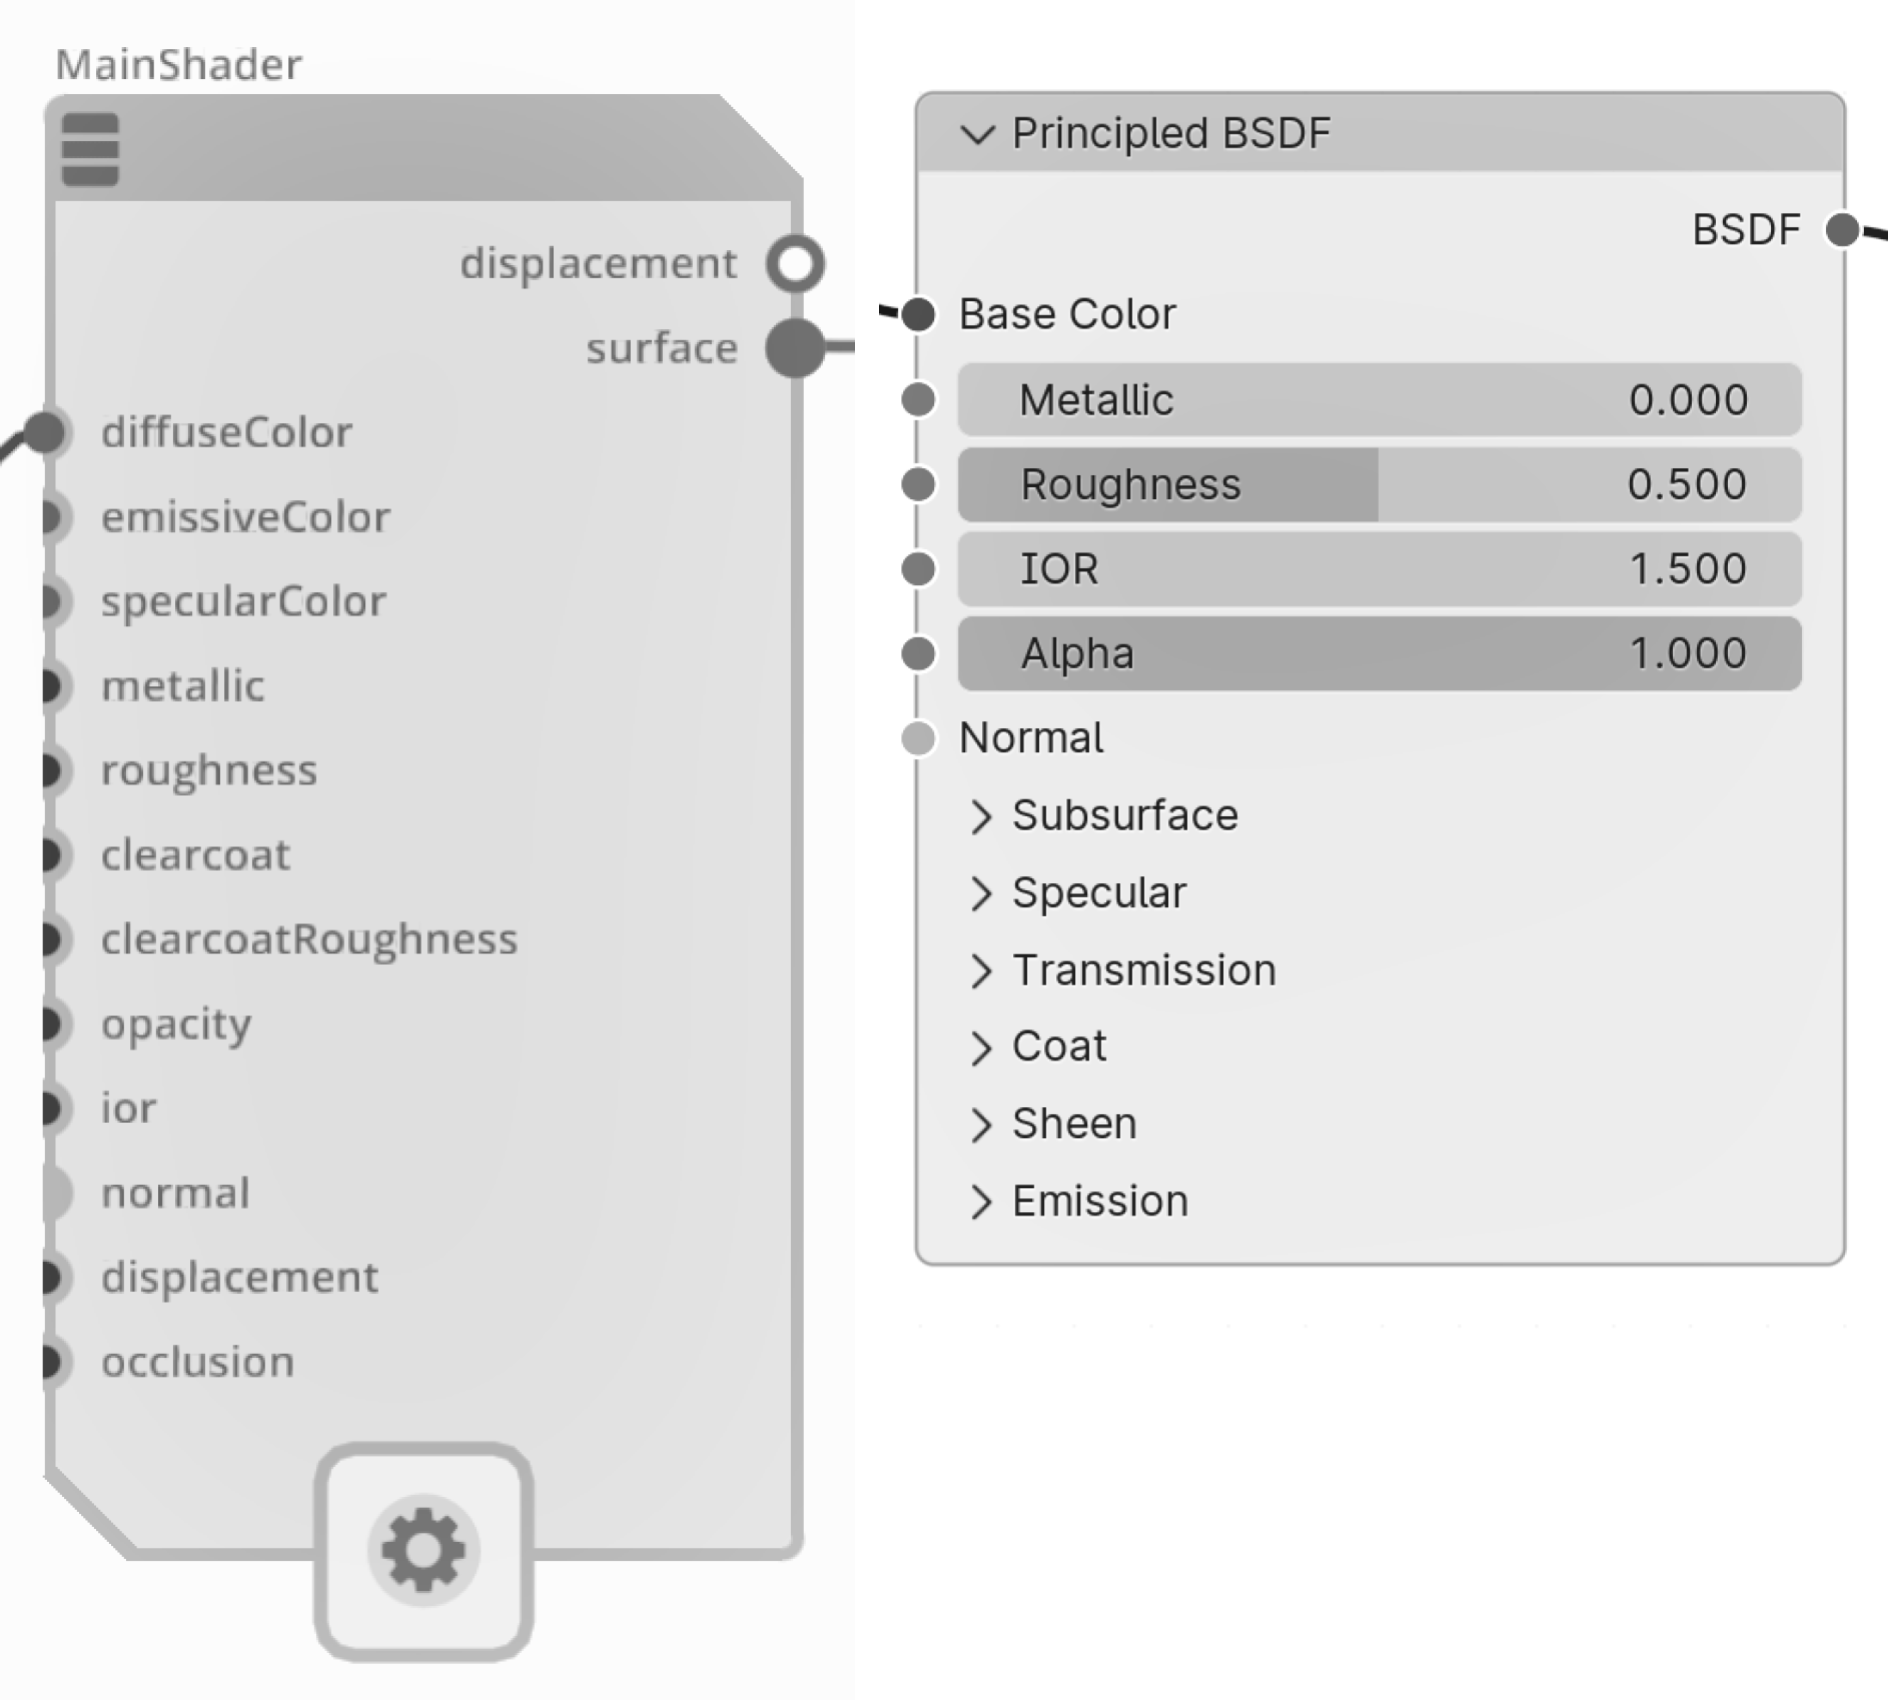
Task: Click the MainShader hamburger menu icon
Action: [x=90, y=149]
